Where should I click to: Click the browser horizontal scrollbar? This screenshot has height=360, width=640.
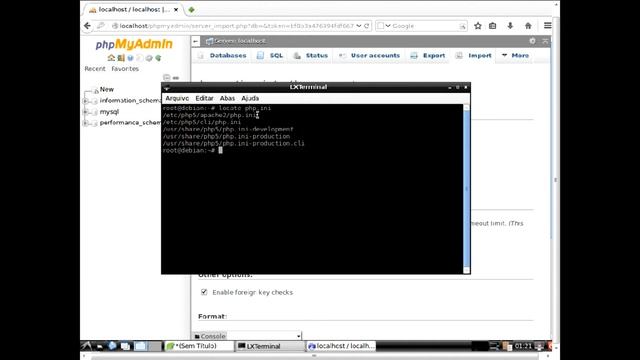(314, 357)
